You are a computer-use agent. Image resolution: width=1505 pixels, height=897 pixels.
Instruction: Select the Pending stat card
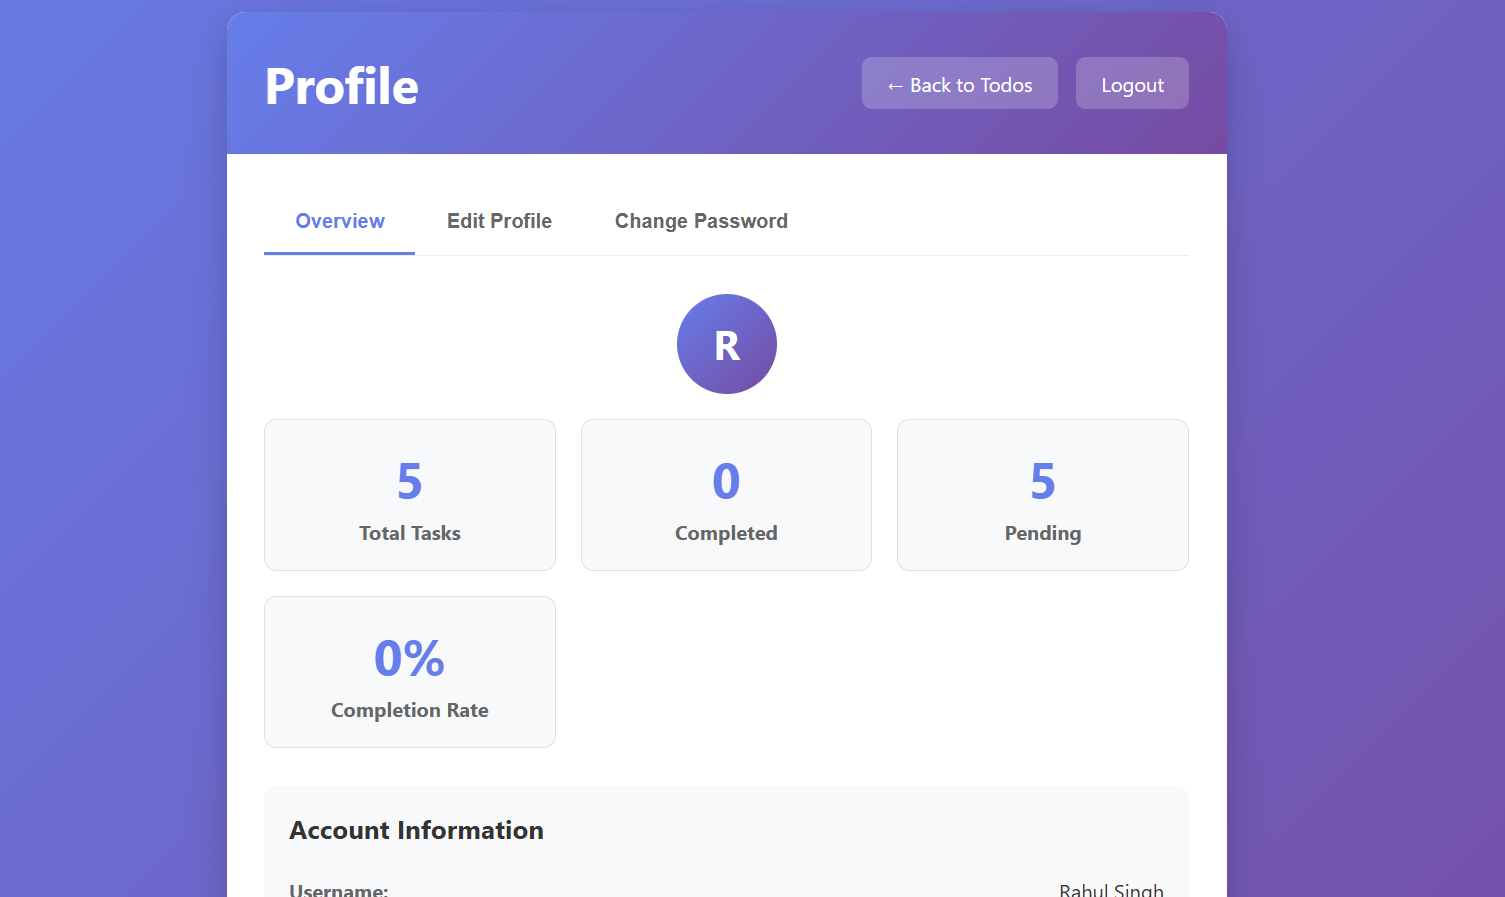[1043, 495]
